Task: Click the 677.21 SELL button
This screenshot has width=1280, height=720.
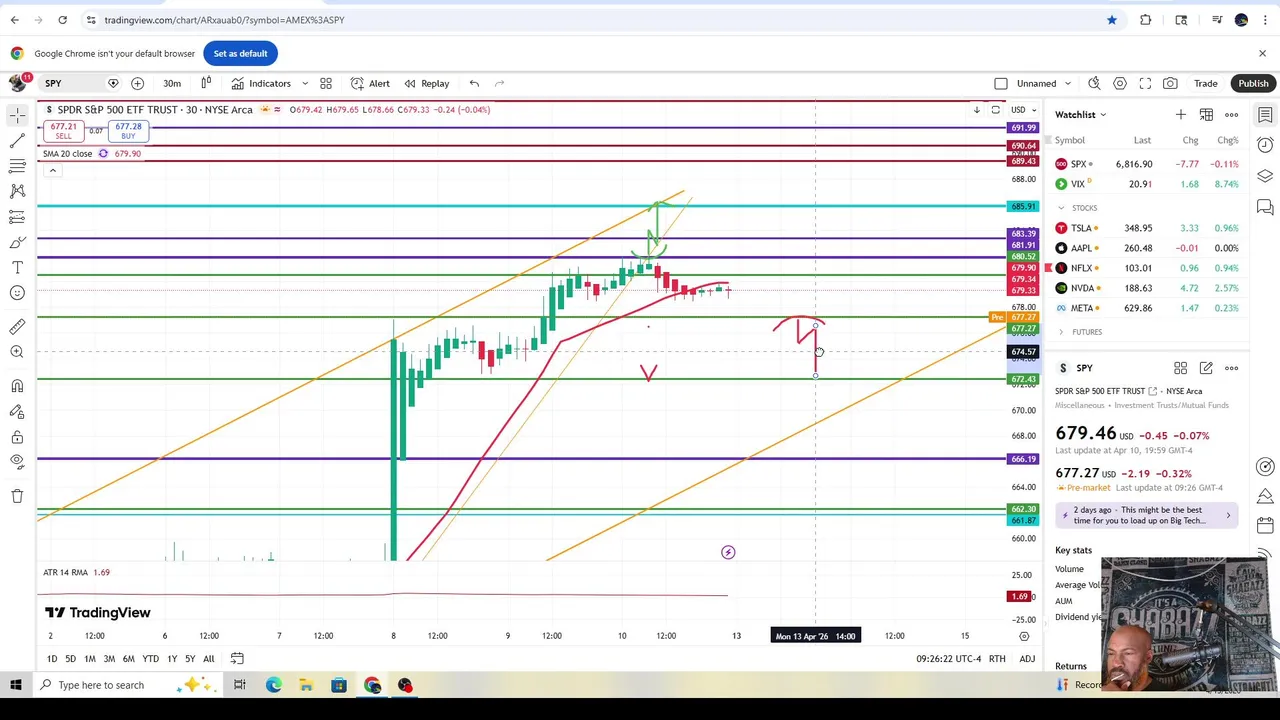Action: pyautogui.click(x=63, y=131)
